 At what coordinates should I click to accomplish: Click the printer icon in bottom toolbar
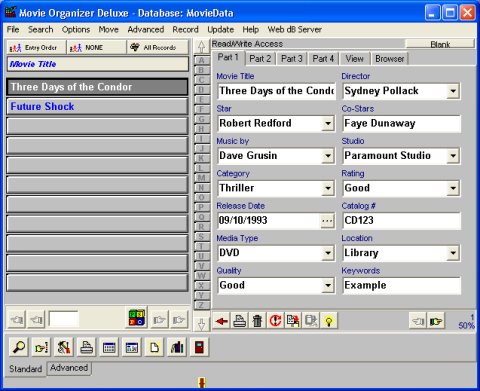86,347
